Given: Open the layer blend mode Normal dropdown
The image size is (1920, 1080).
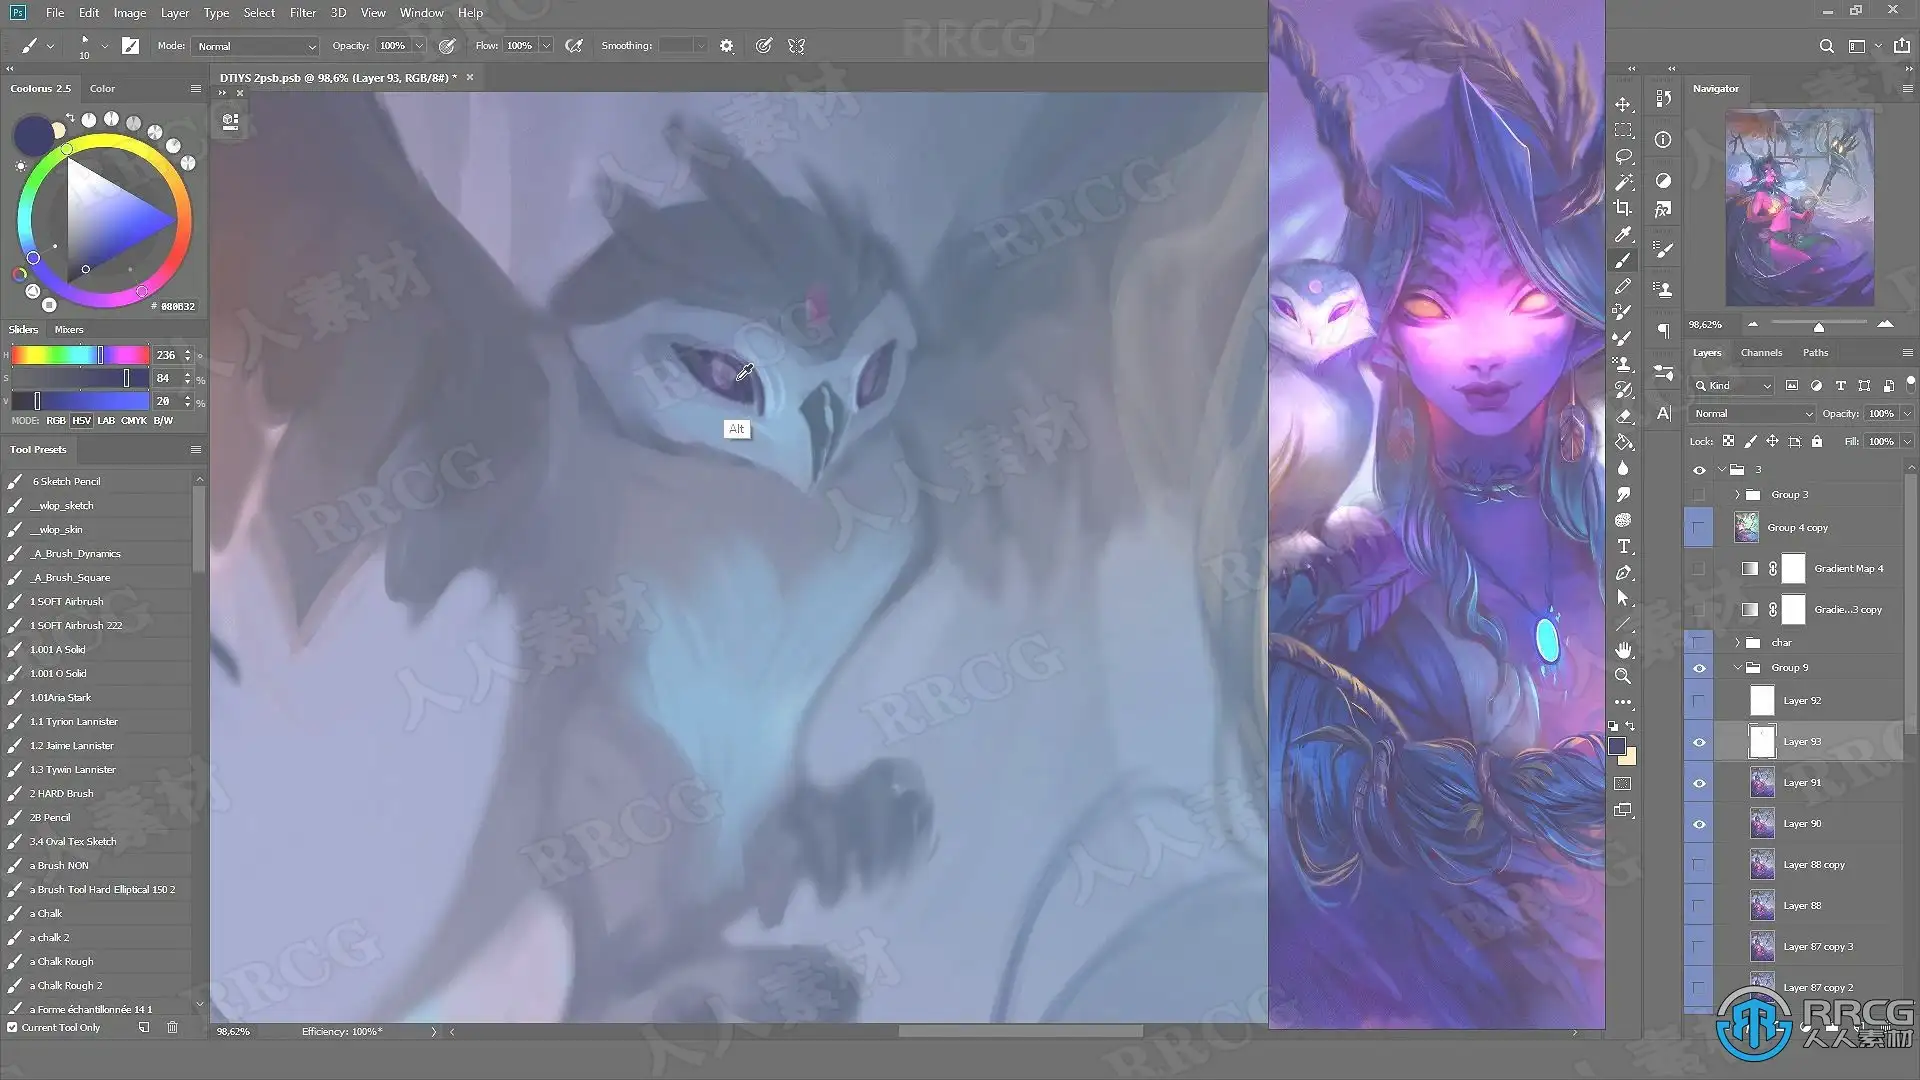Looking at the screenshot, I should pyautogui.click(x=1752, y=413).
